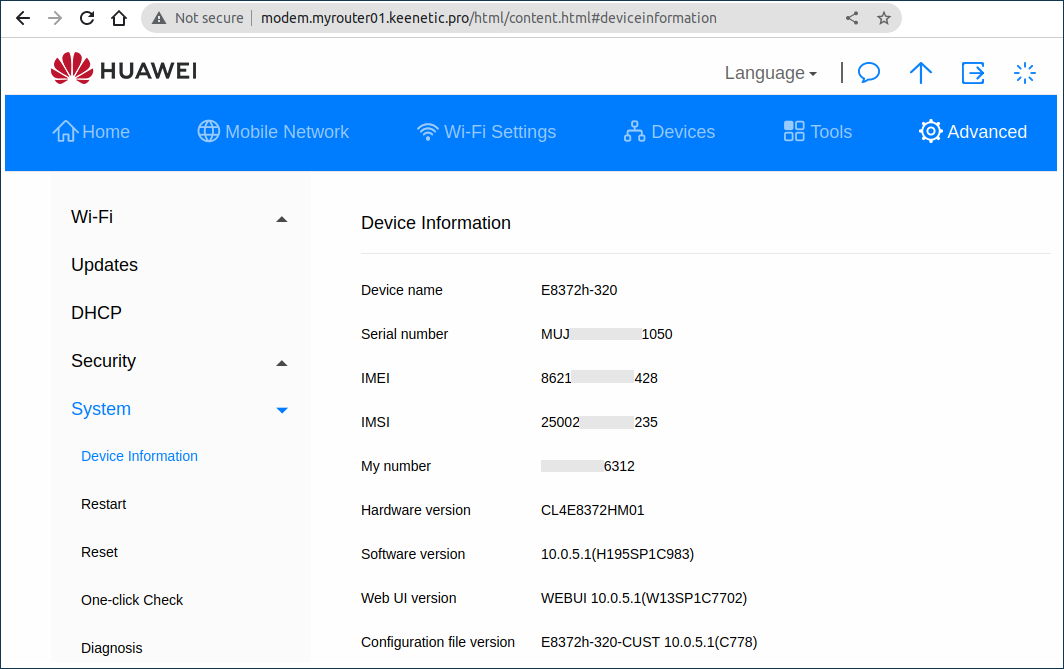Open the Language dropdown
The width and height of the screenshot is (1064, 669).
770,72
